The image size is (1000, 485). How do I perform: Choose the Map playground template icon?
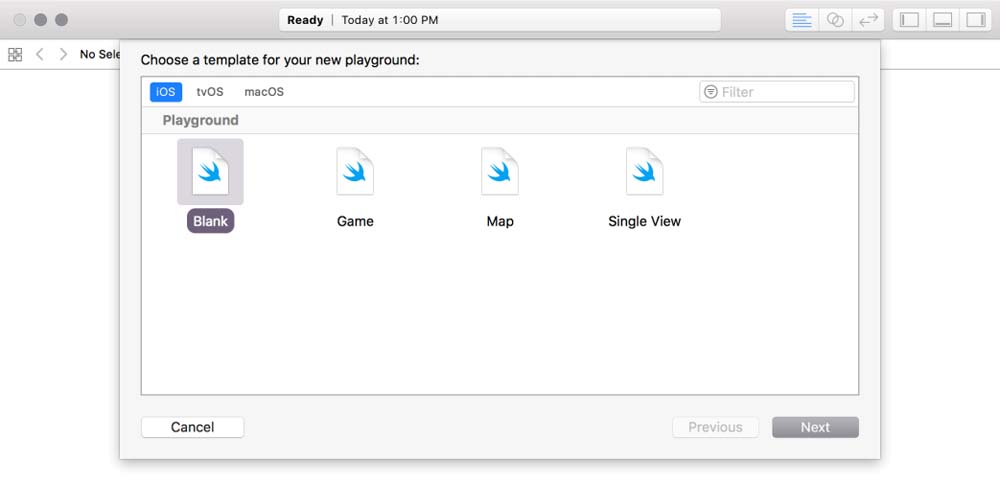(x=500, y=171)
